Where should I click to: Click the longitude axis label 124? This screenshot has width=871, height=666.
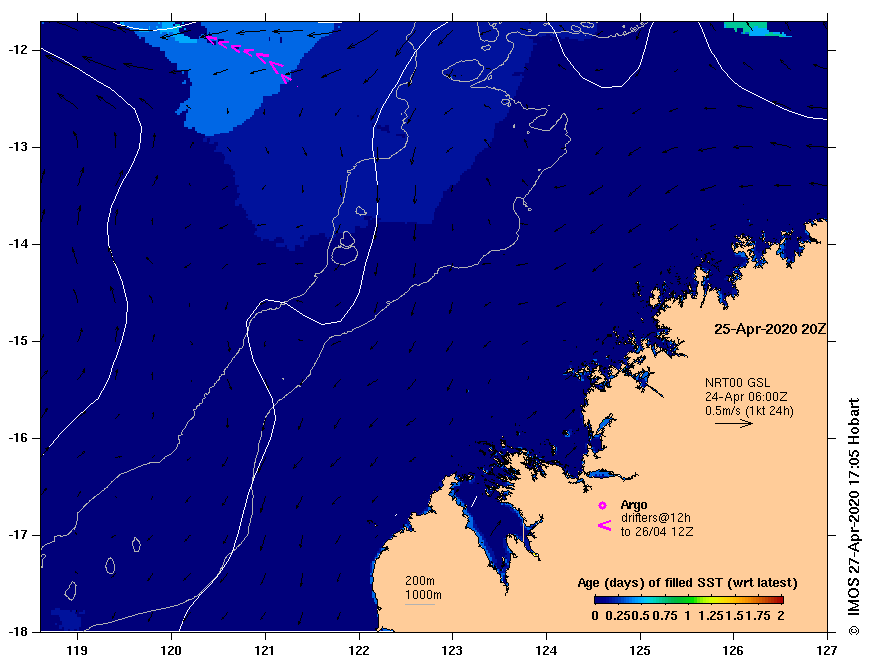pyautogui.click(x=546, y=650)
